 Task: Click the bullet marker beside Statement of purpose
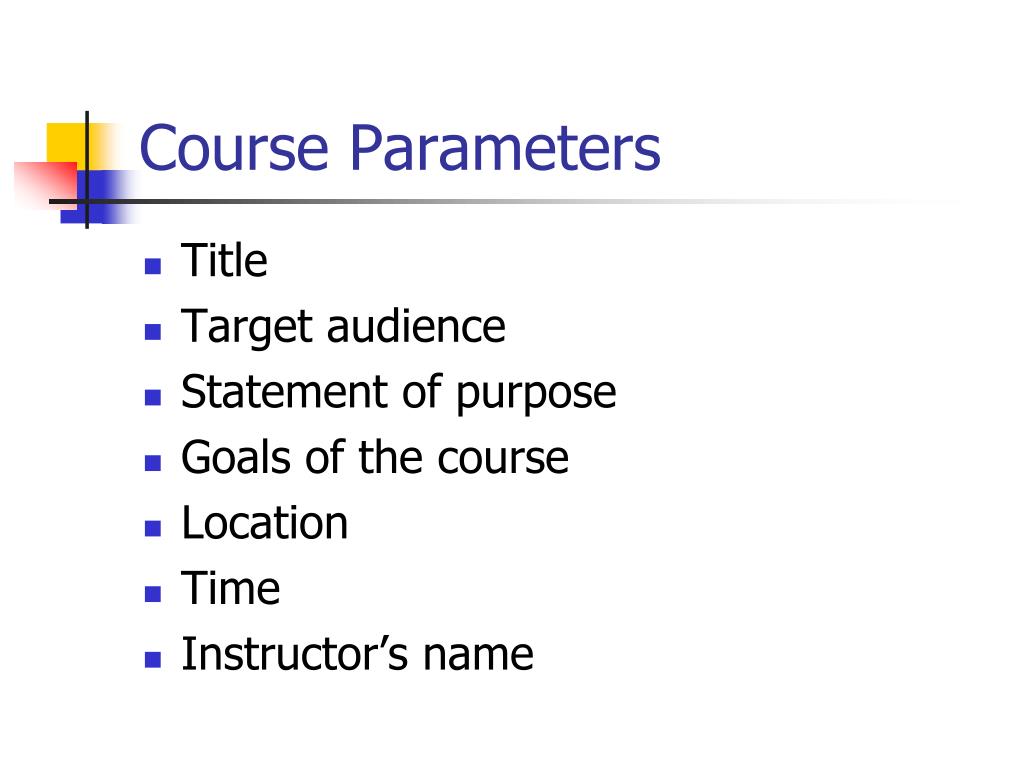click(153, 398)
